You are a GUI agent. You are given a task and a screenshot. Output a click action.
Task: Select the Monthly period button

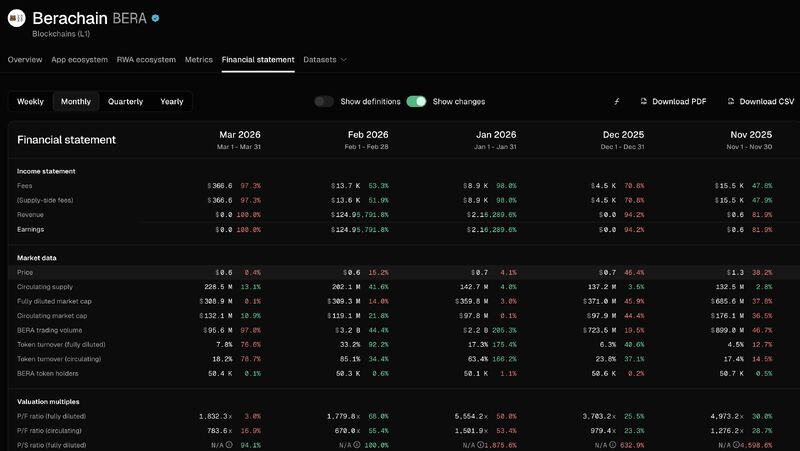coord(76,102)
